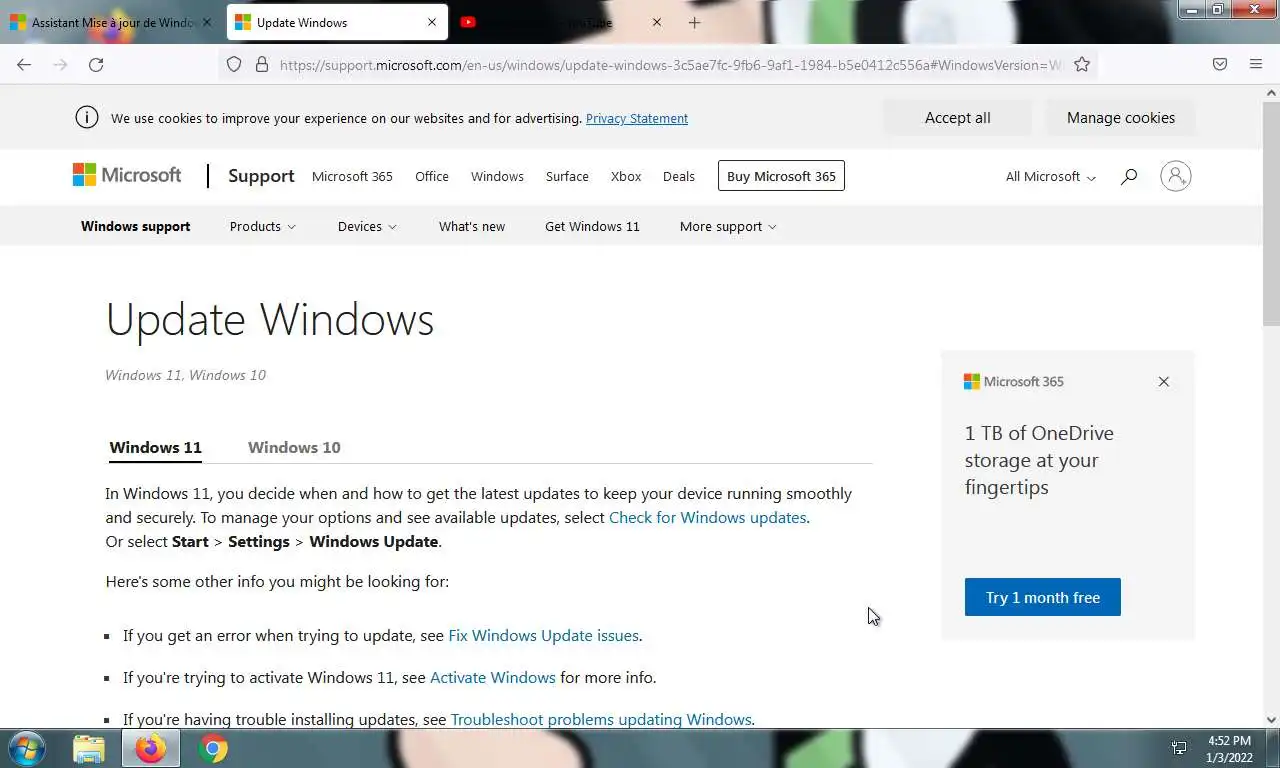Click Windows support in sub navigation

(136, 227)
